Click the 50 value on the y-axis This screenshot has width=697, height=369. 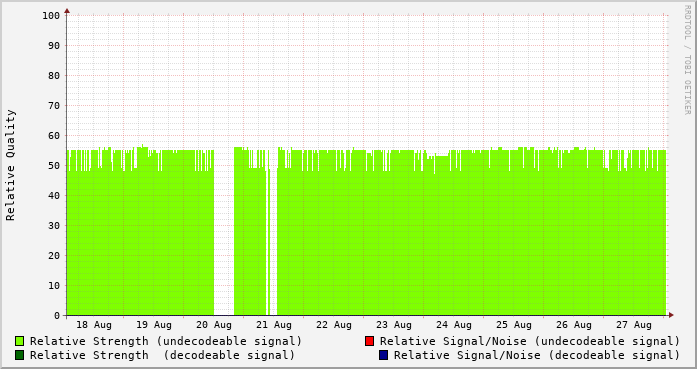pyautogui.click(x=54, y=166)
